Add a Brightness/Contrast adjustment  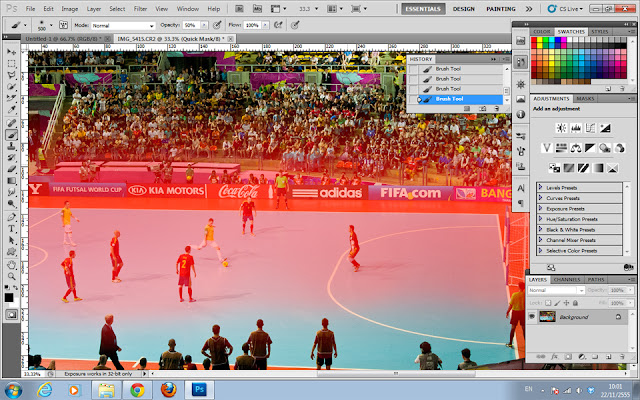[x=561, y=128]
